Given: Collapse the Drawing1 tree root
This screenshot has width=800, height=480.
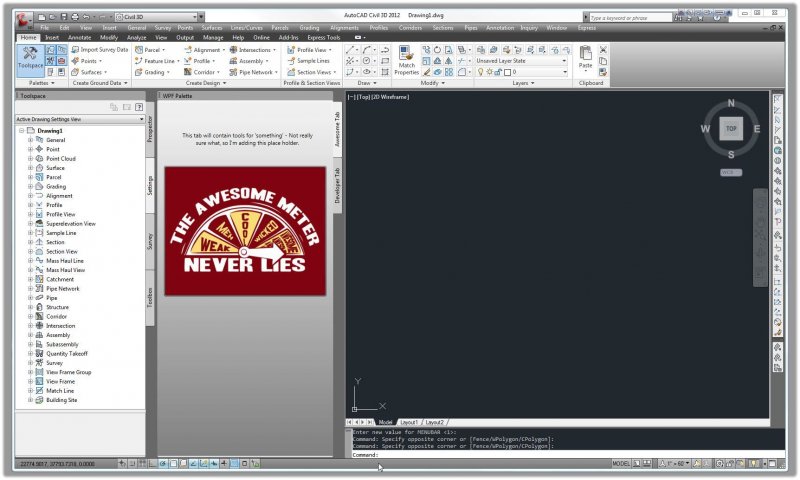Looking at the screenshot, I should click(21, 131).
